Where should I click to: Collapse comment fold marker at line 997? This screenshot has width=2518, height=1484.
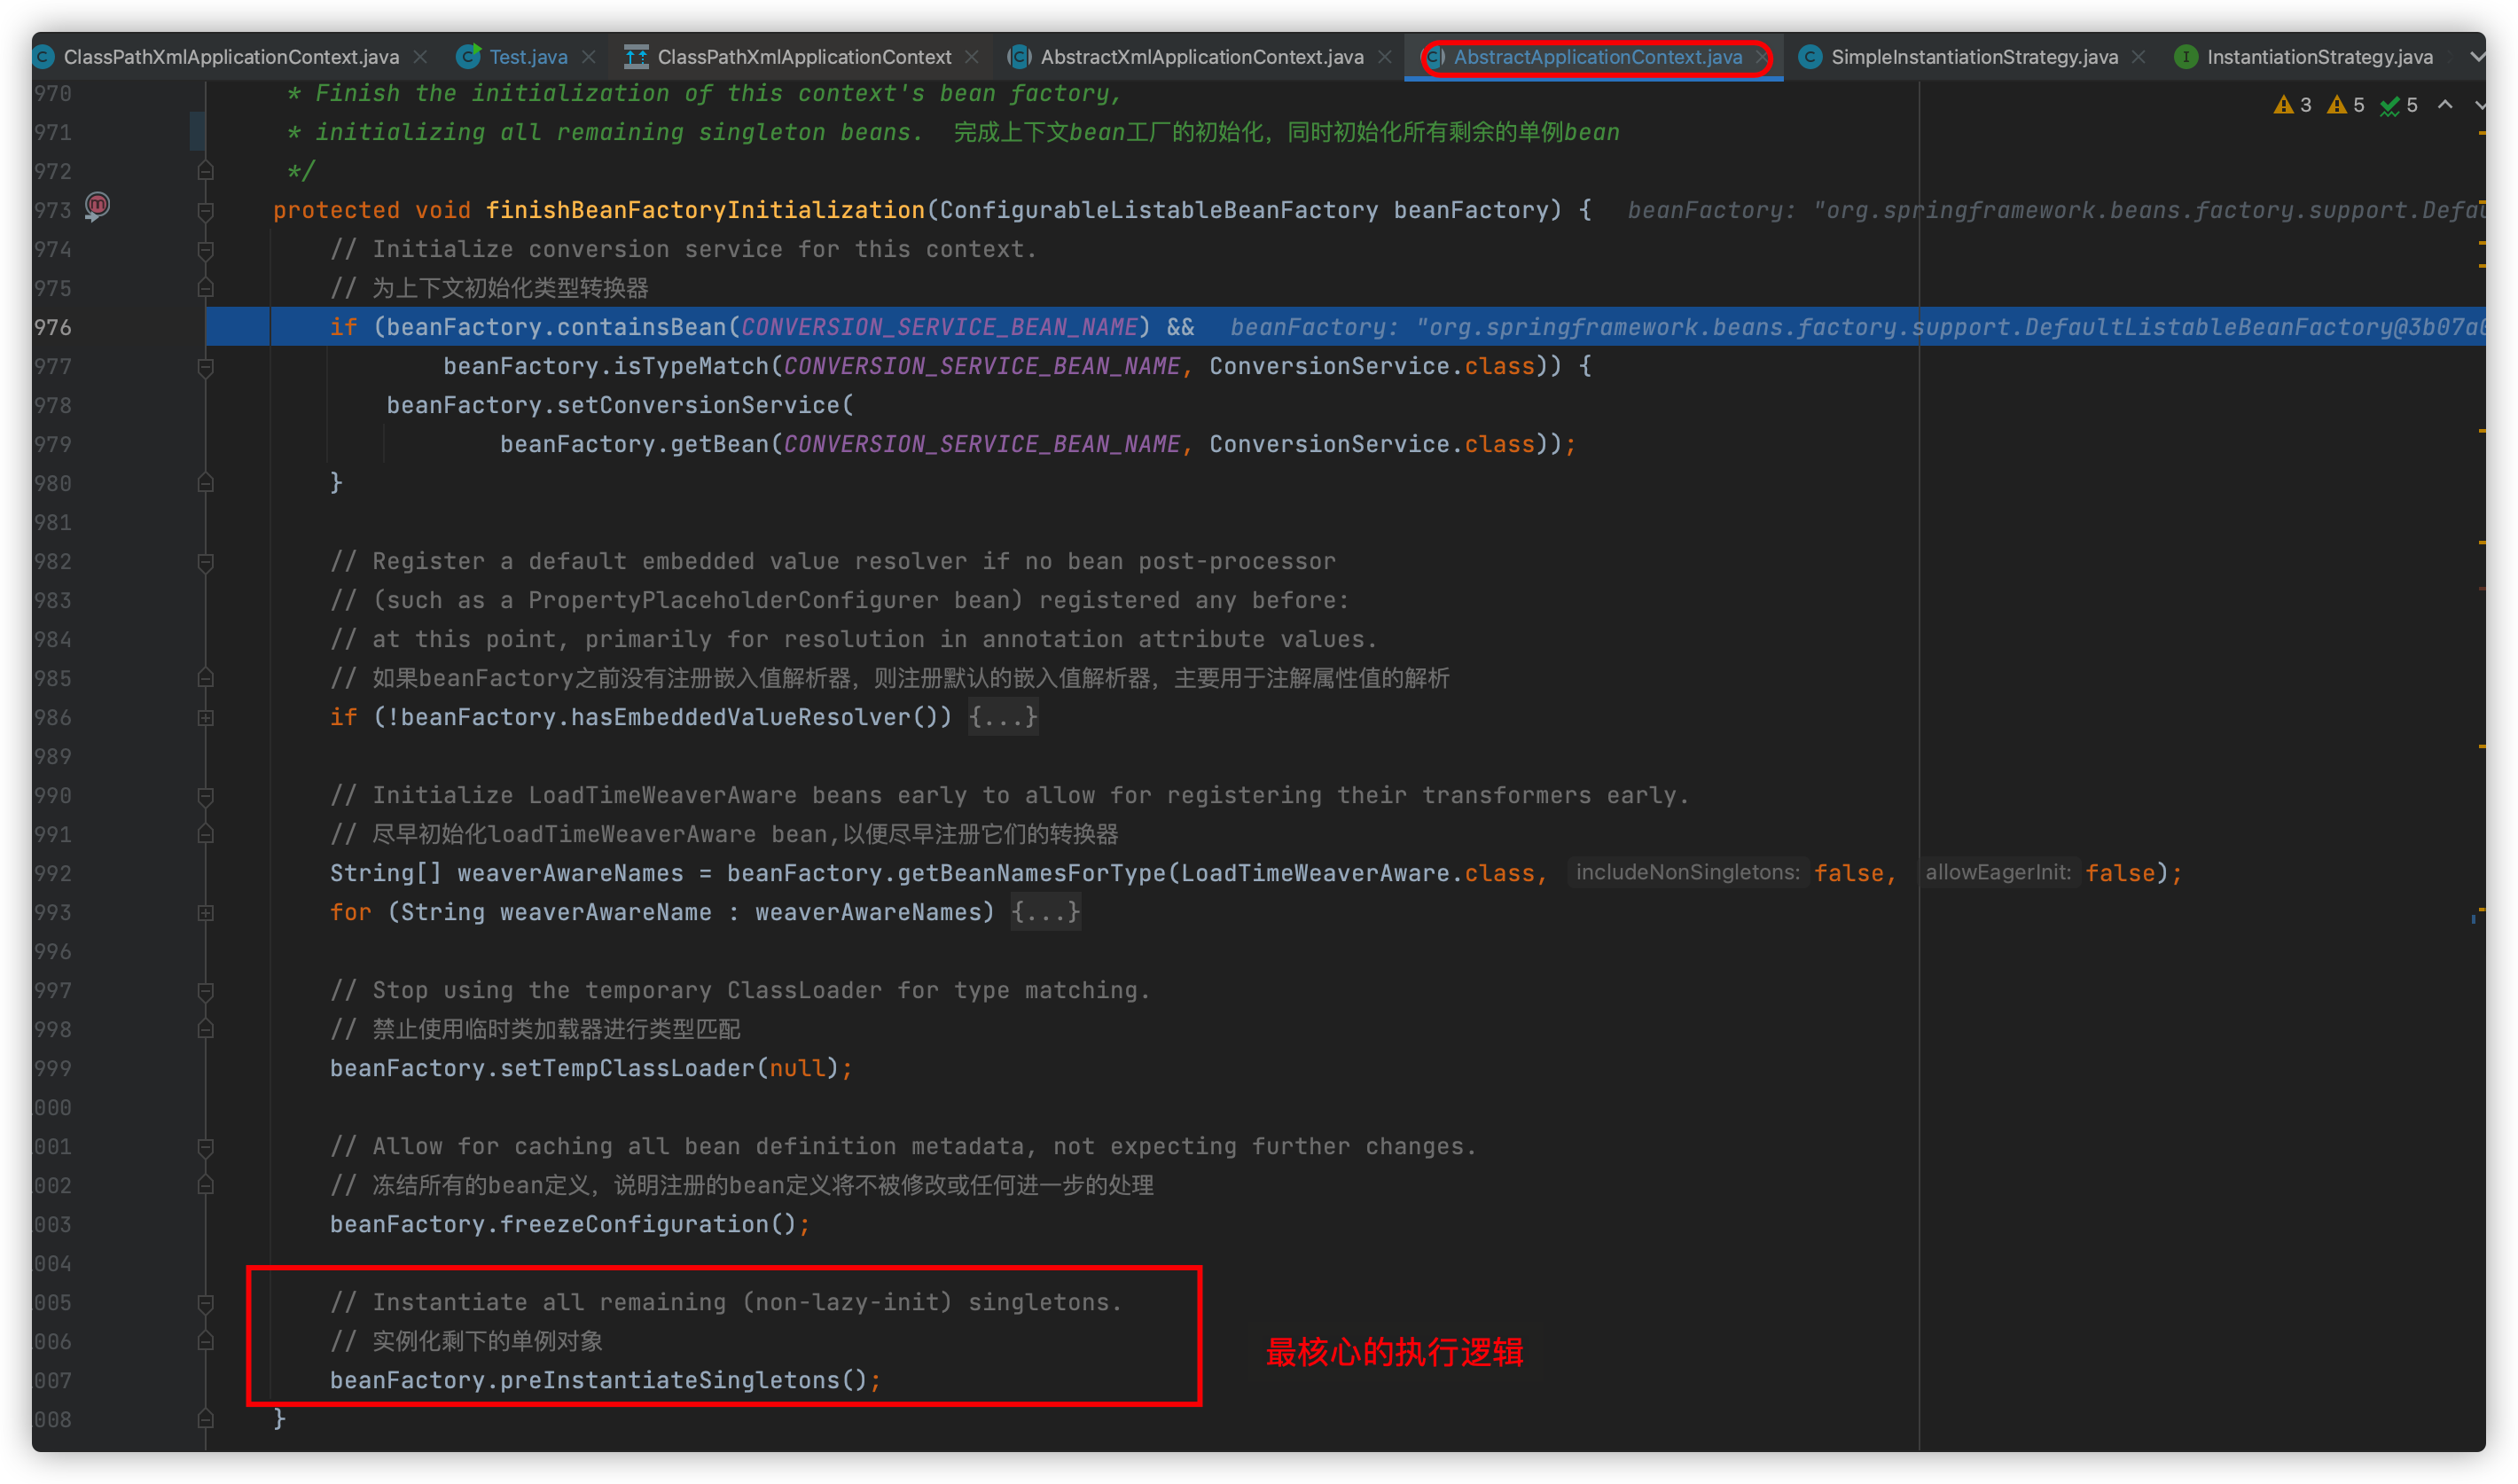tap(206, 991)
